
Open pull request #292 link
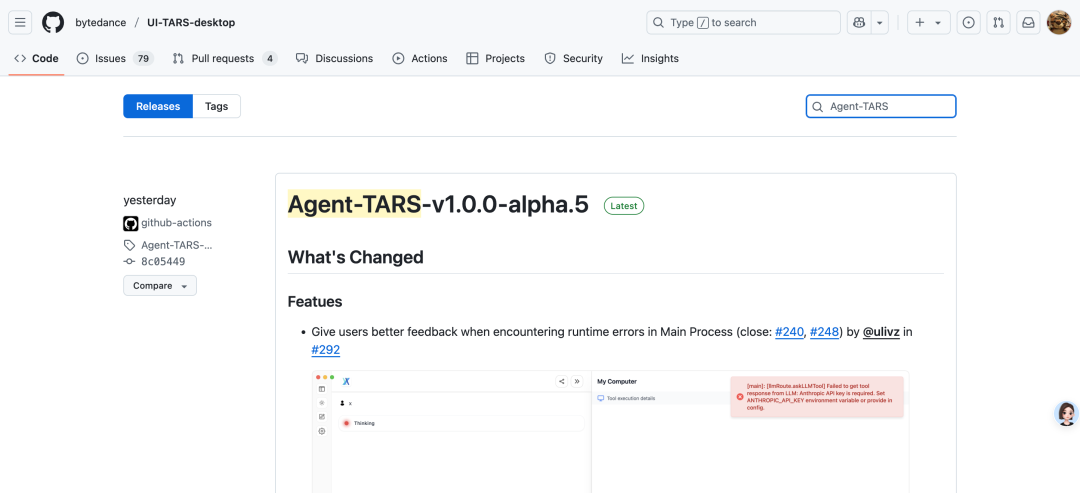[326, 350]
